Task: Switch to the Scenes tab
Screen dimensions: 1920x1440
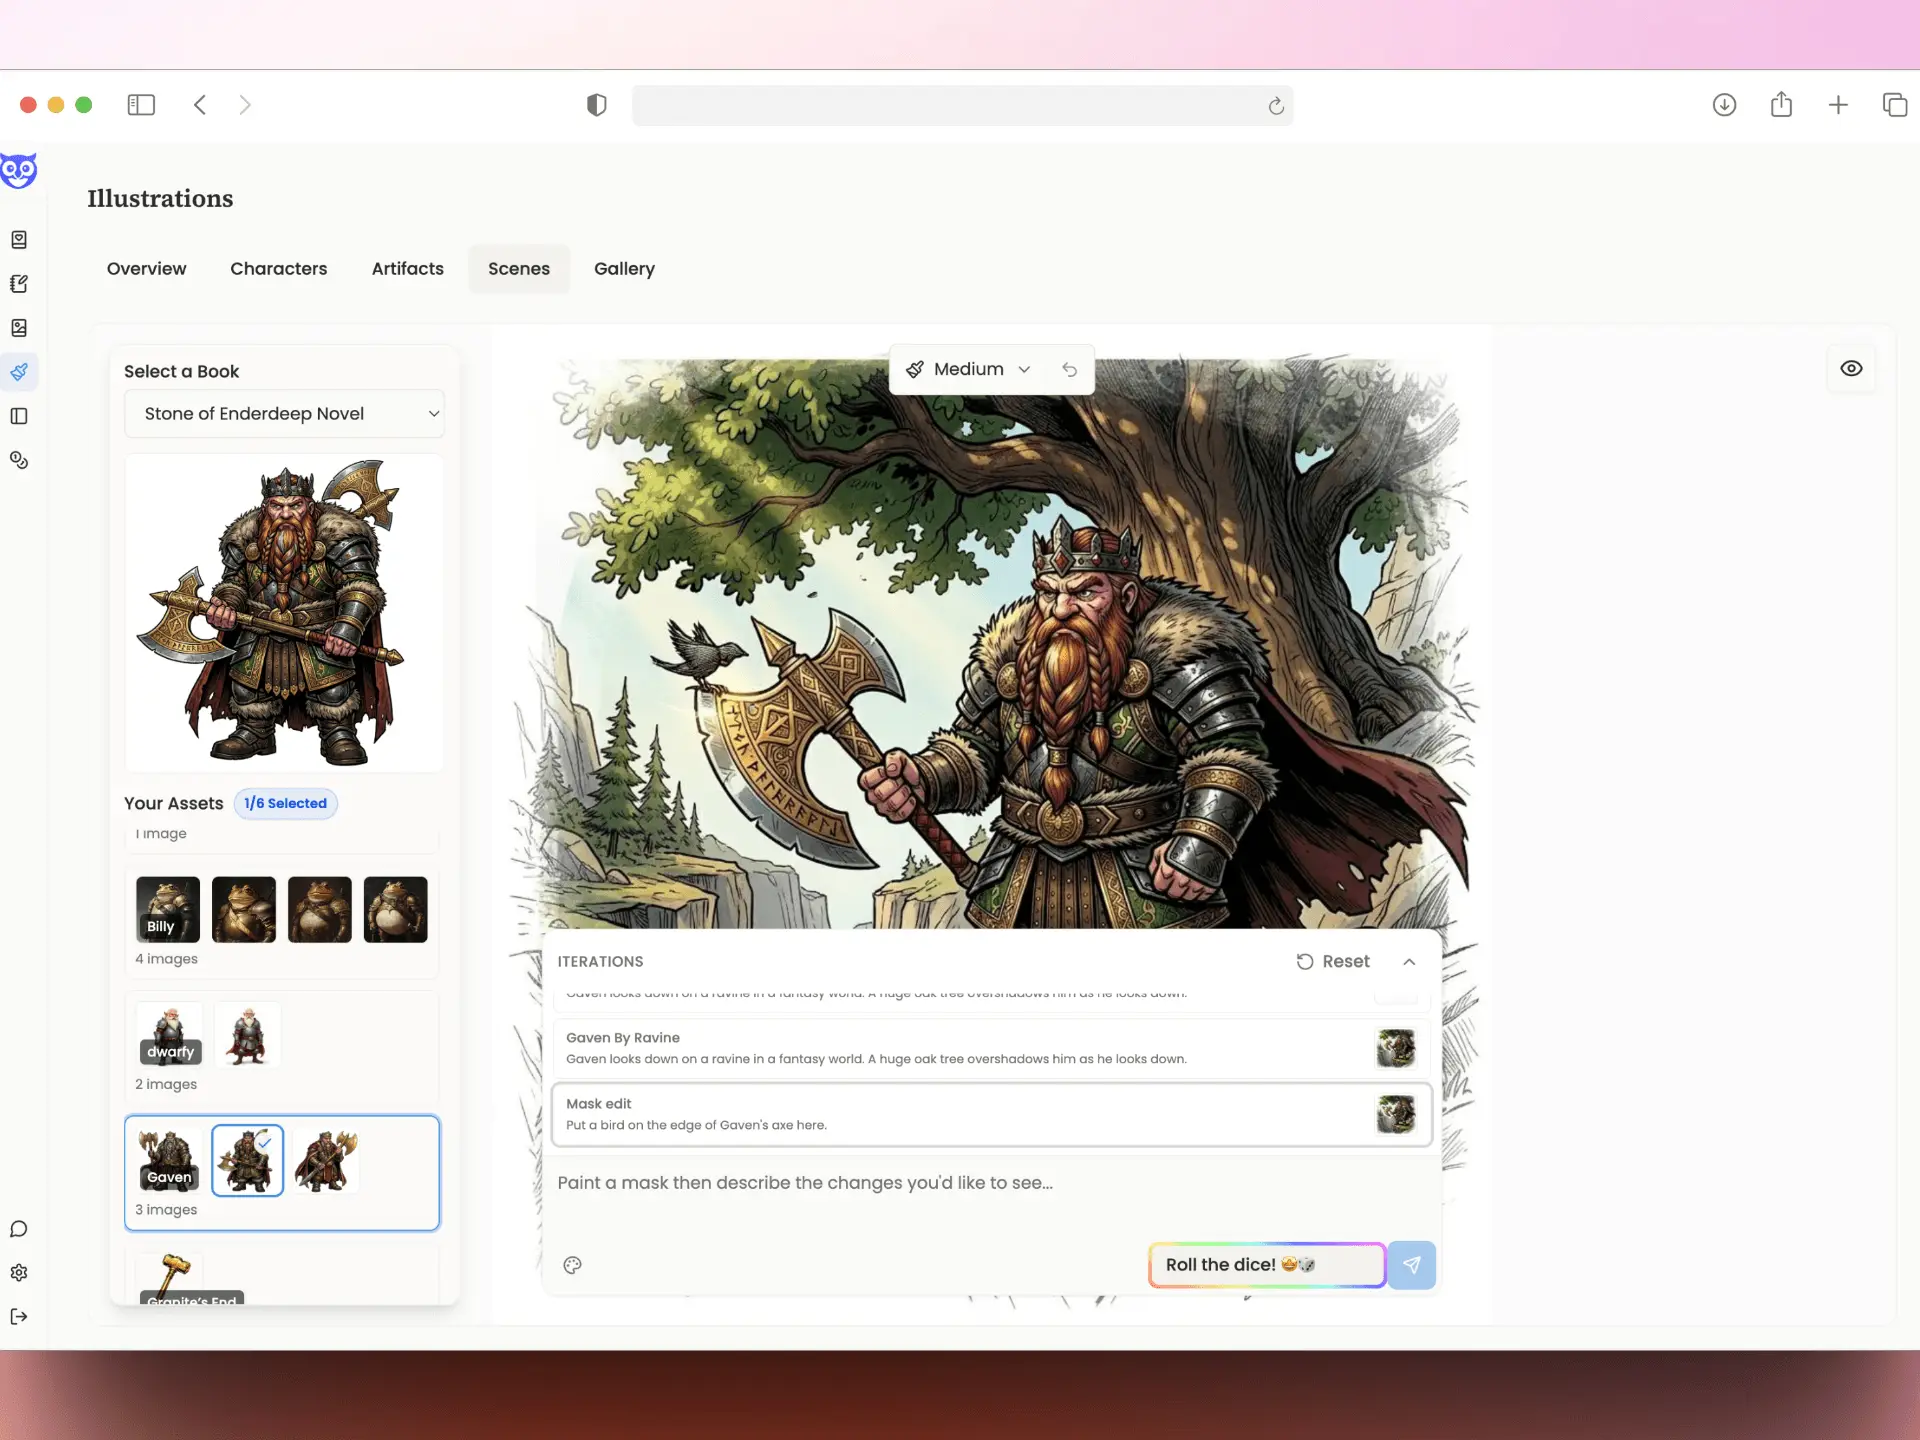Action: [x=519, y=269]
